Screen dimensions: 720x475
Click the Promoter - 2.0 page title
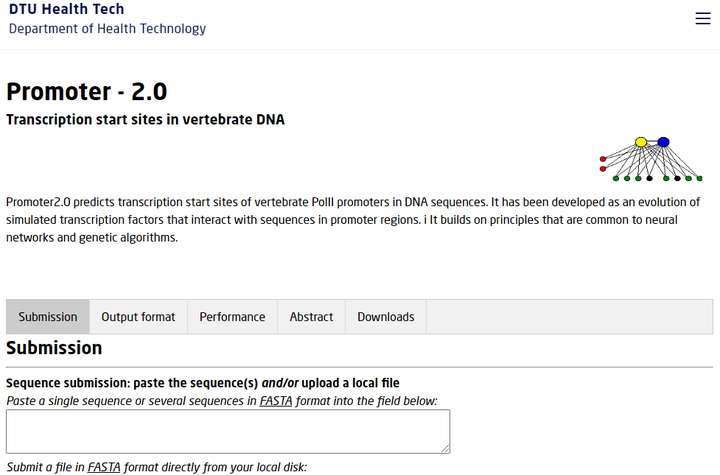pyautogui.click(x=87, y=91)
